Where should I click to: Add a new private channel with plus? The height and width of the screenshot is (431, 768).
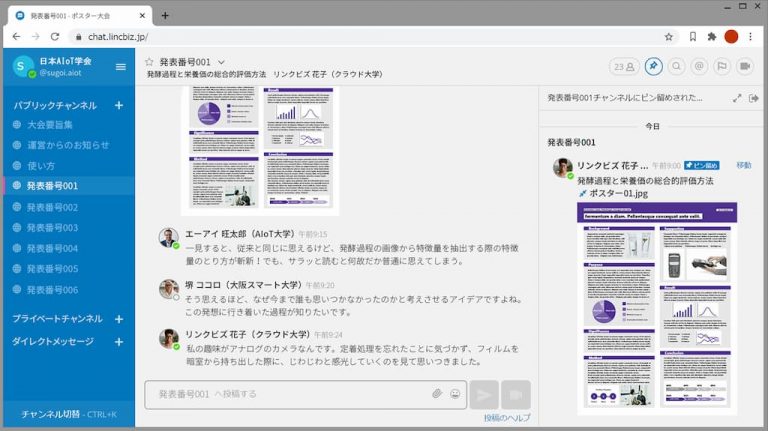[x=119, y=319]
